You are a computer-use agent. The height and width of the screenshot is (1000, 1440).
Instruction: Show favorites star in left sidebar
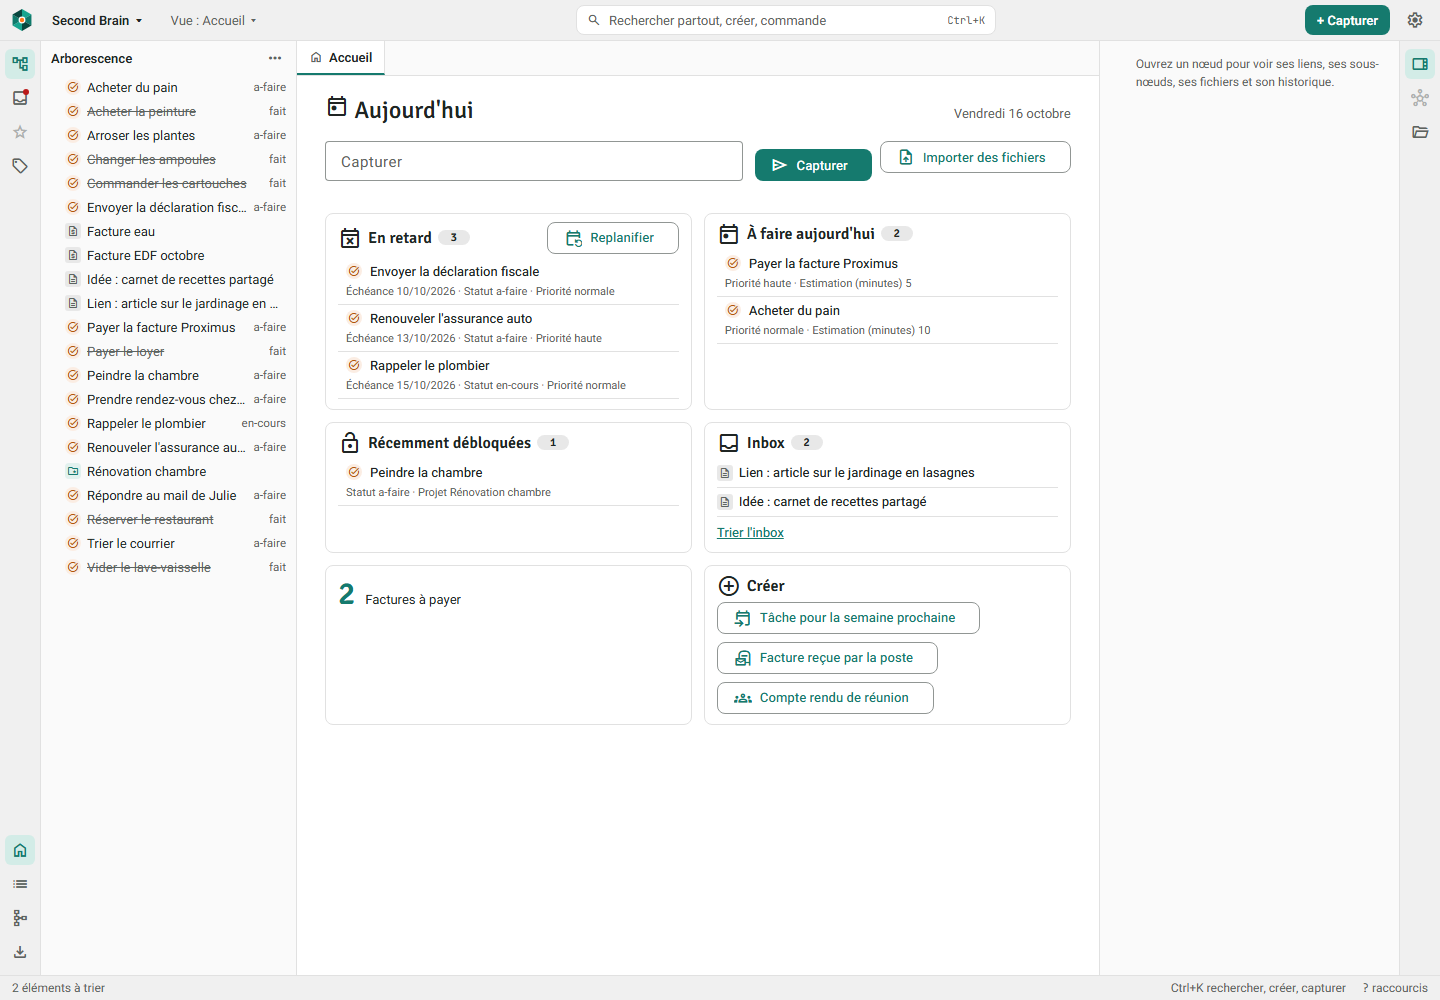click(x=20, y=132)
